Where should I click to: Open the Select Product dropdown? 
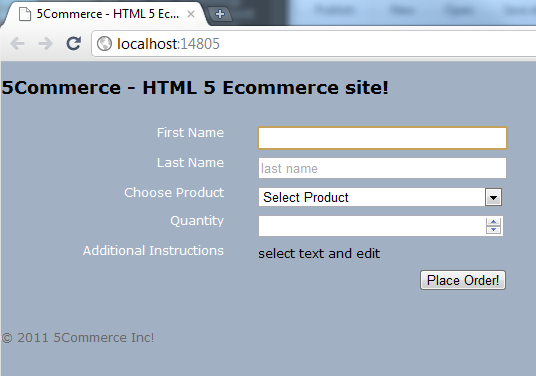click(380, 197)
